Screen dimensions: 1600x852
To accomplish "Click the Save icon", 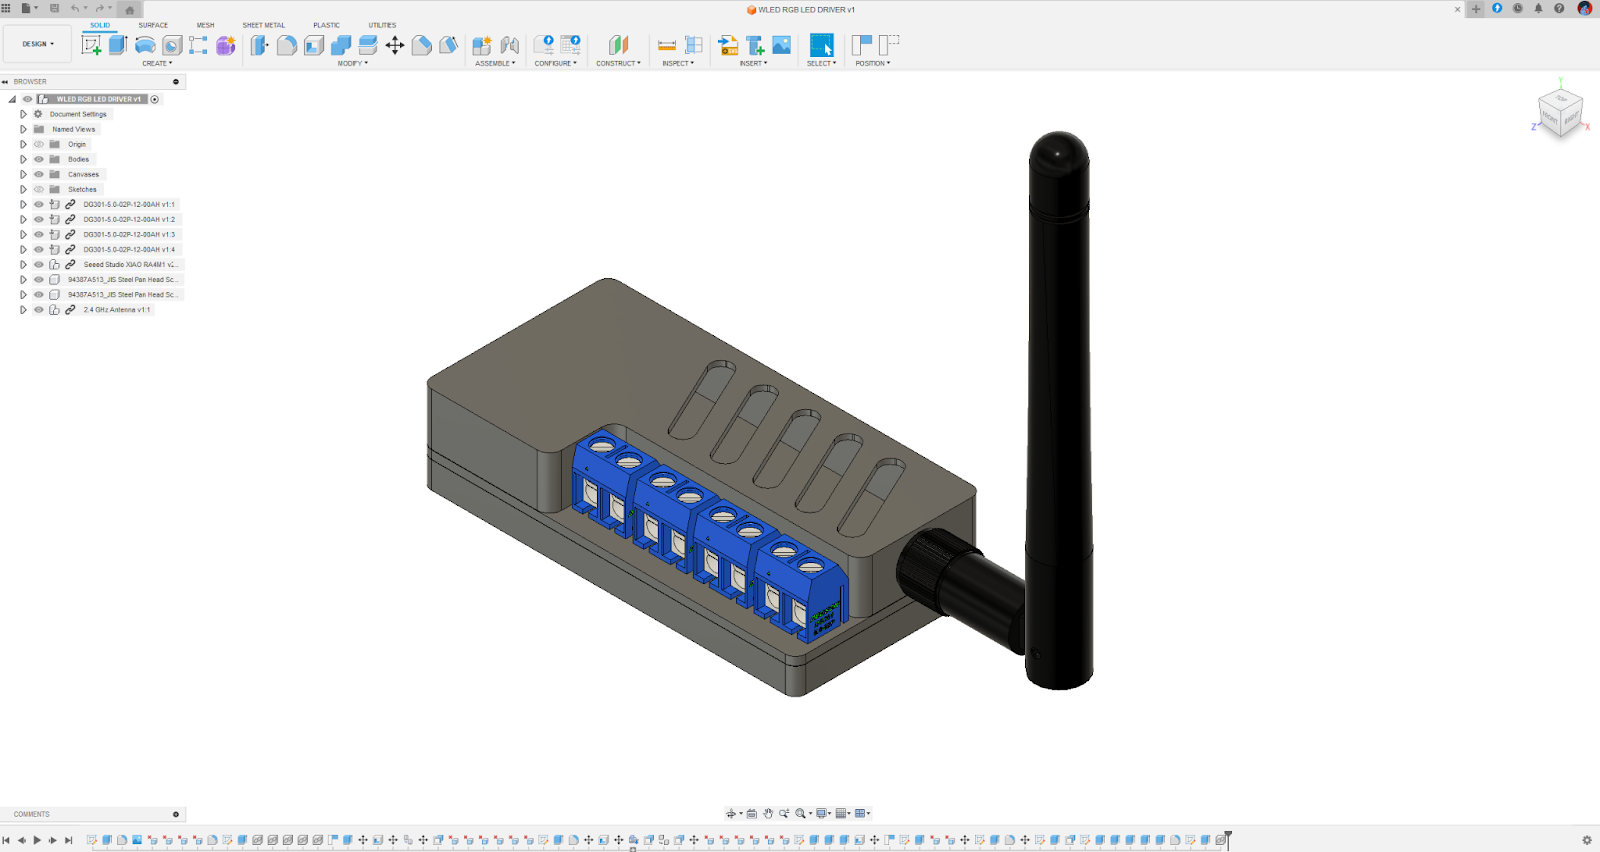I will coord(54,8).
